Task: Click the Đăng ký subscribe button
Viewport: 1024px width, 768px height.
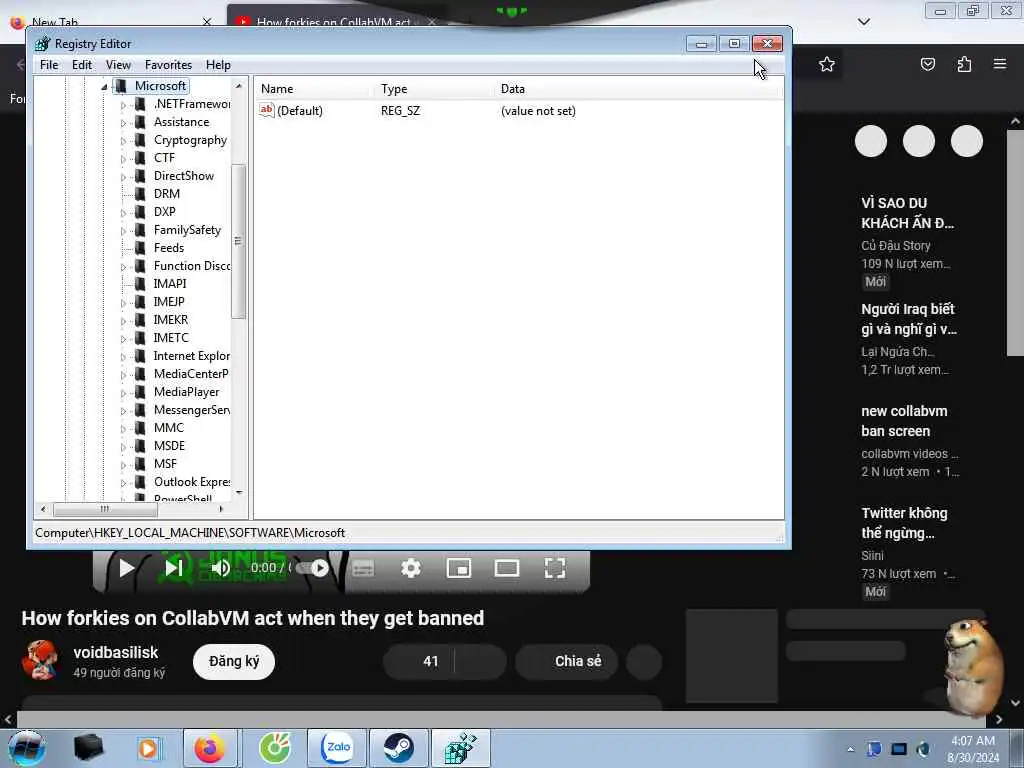Action: [234, 661]
